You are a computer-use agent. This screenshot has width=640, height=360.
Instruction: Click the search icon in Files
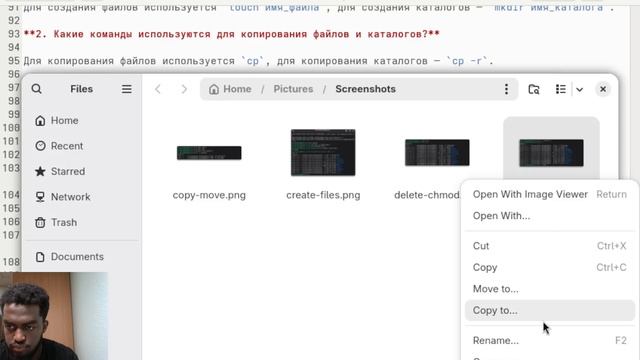36,89
